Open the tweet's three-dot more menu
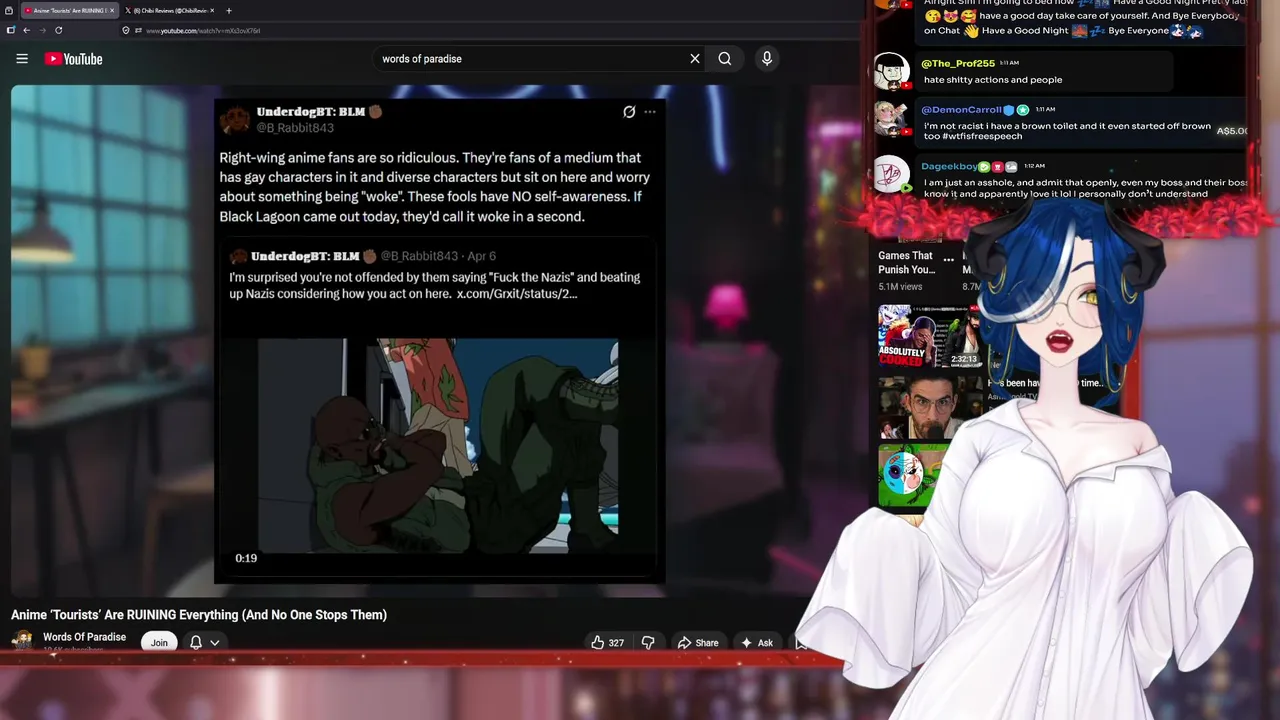Image resolution: width=1280 pixels, height=720 pixels. (x=650, y=112)
